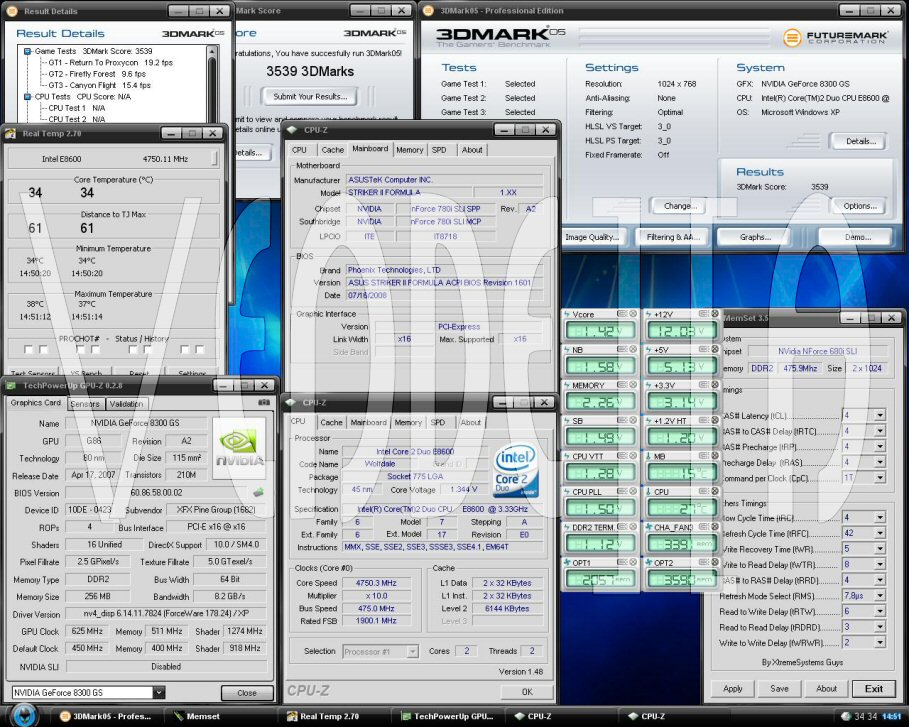Viewport: 909px width, 727px height.
Task: Open Memory tab in upper CPU-Z window
Action: [x=410, y=150]
